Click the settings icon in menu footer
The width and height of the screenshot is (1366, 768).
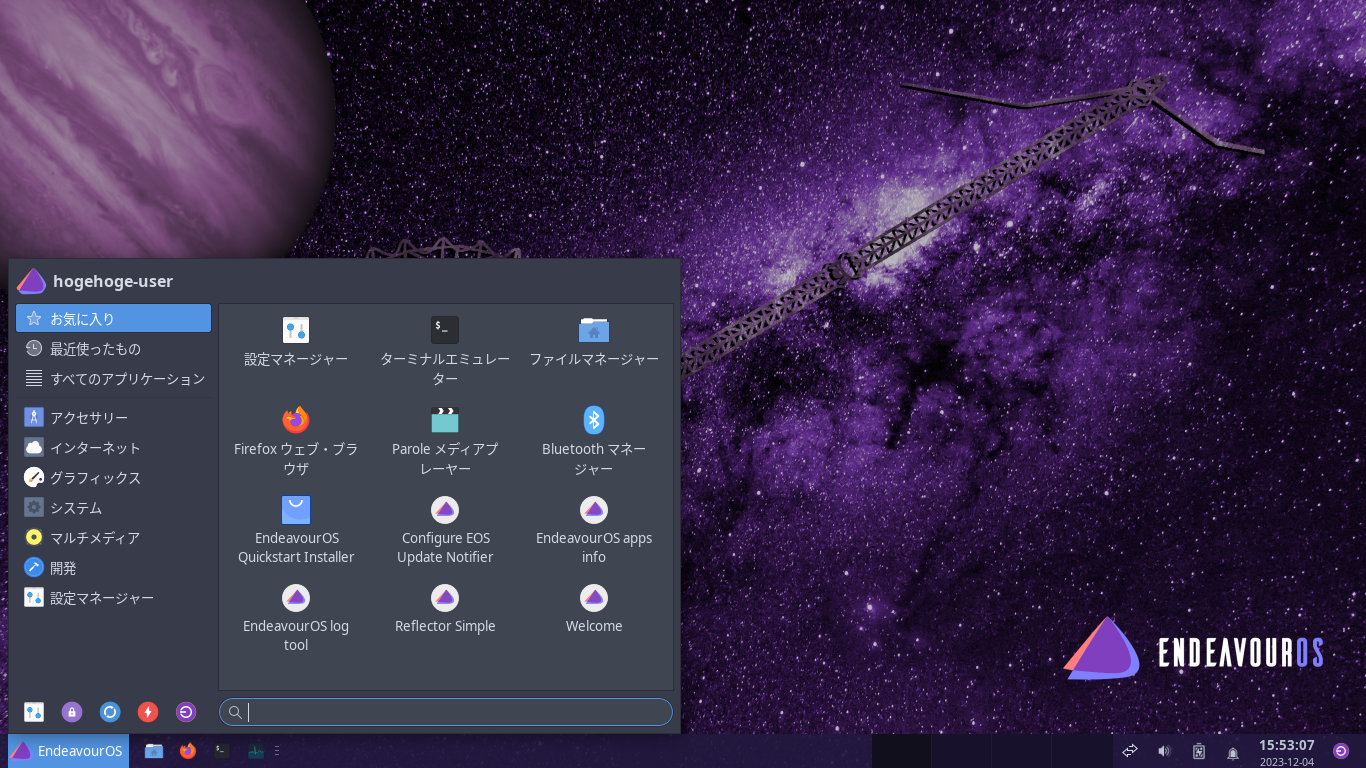[x=34, y=712]
